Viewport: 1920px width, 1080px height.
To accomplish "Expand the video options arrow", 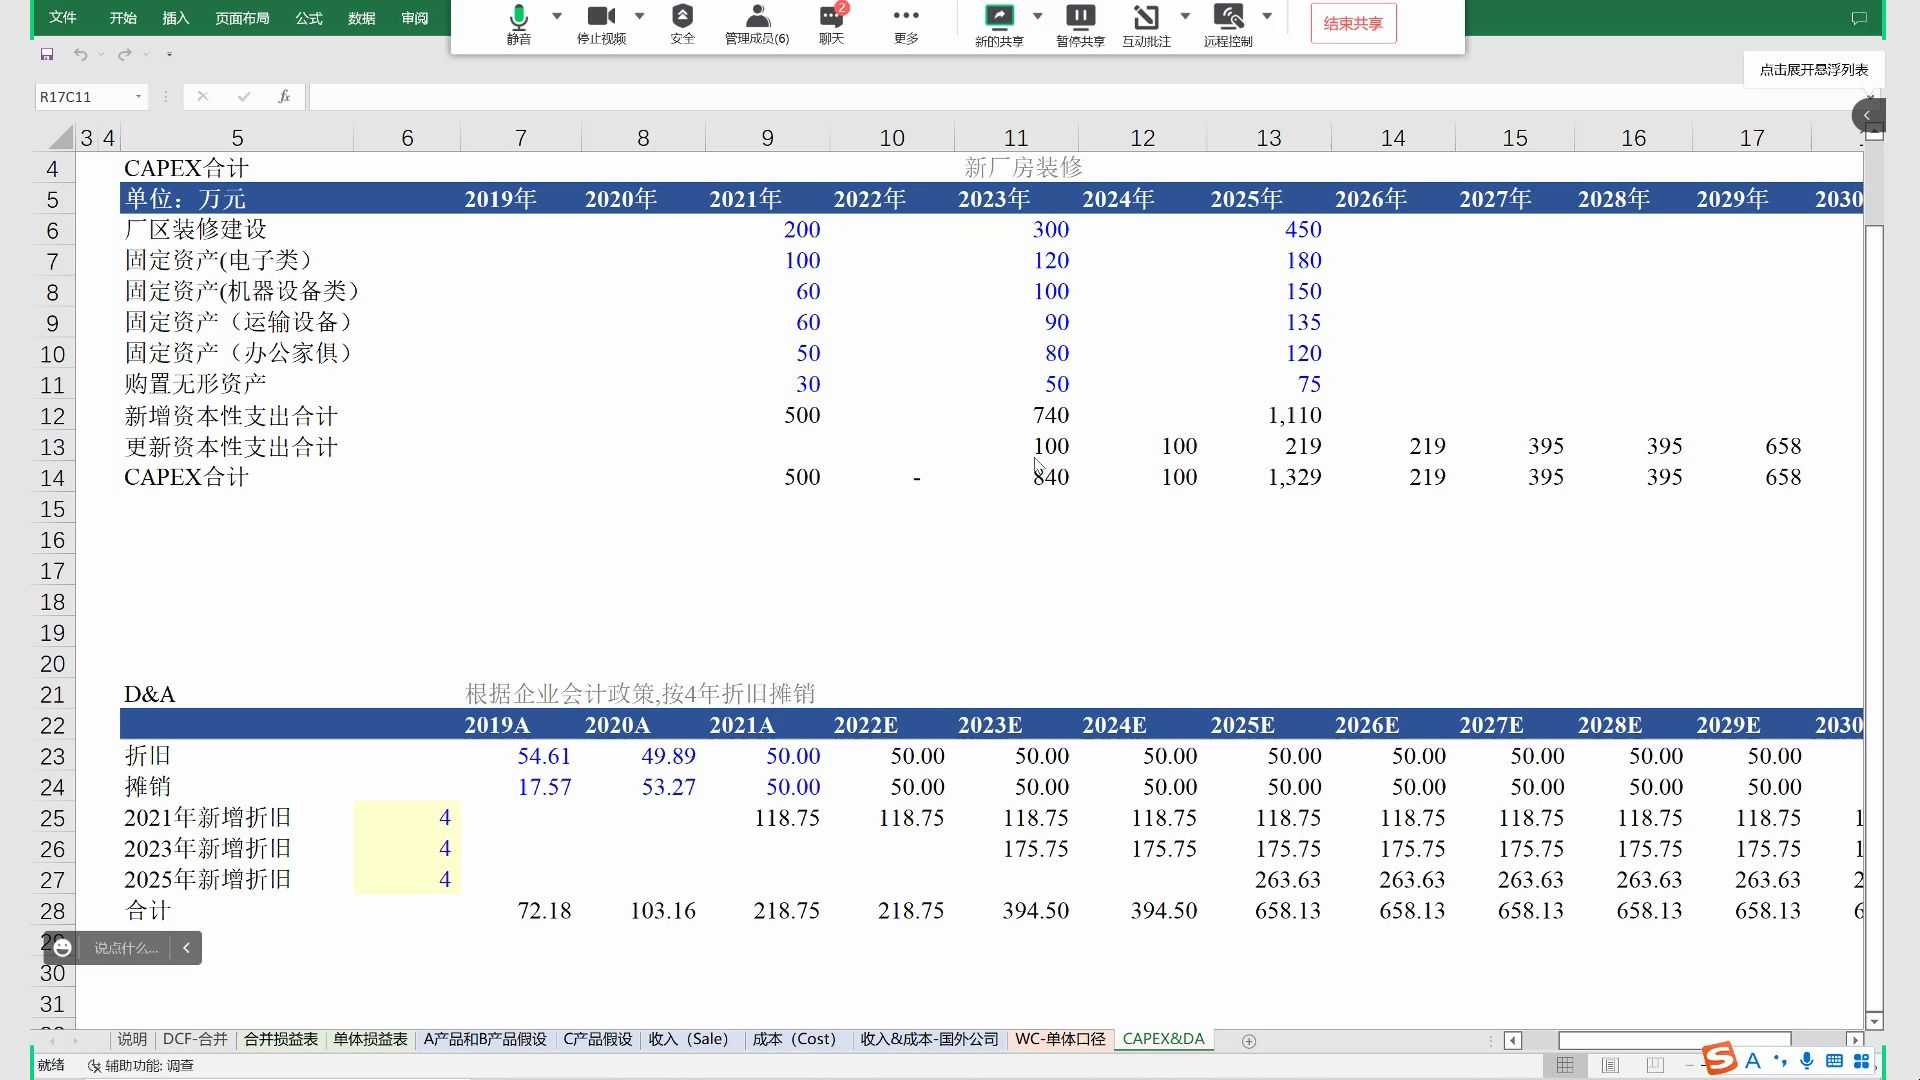I will pyautogui.click(x=639, y=16).
